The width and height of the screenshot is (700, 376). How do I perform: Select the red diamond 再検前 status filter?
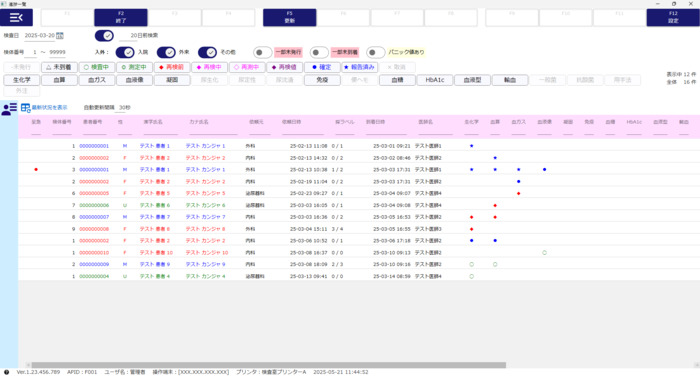click(172, 67)
